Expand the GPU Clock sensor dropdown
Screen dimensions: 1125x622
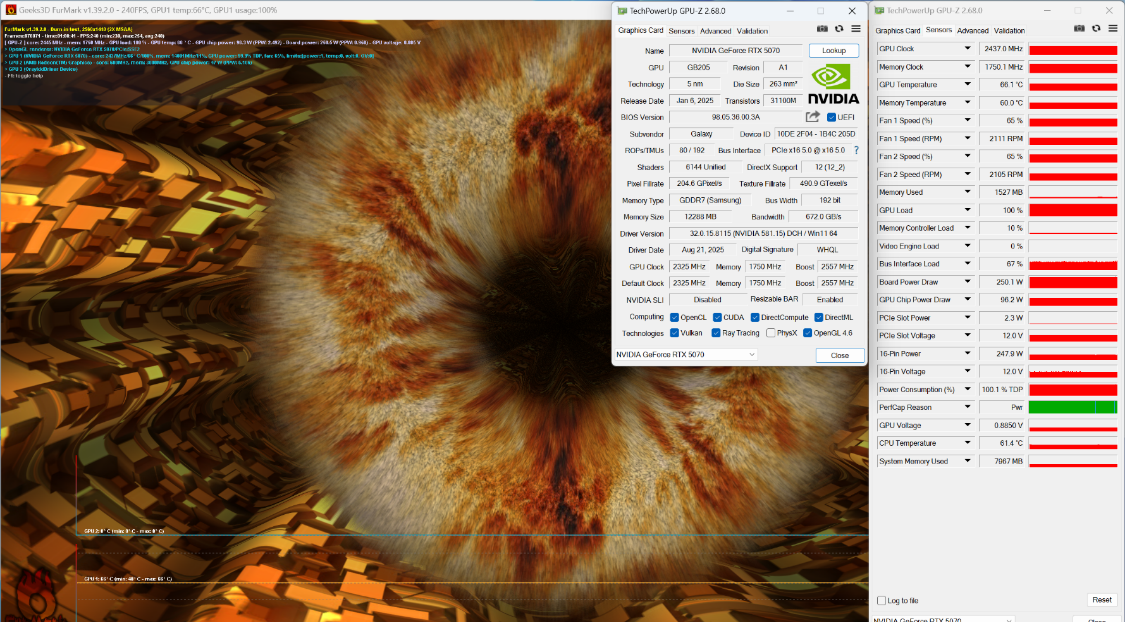click(x=967, y=49)
